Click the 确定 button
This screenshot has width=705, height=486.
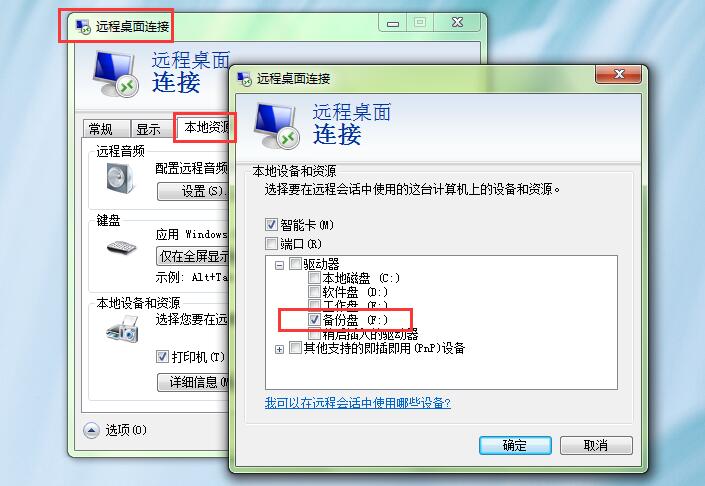[x=515, y=446]
